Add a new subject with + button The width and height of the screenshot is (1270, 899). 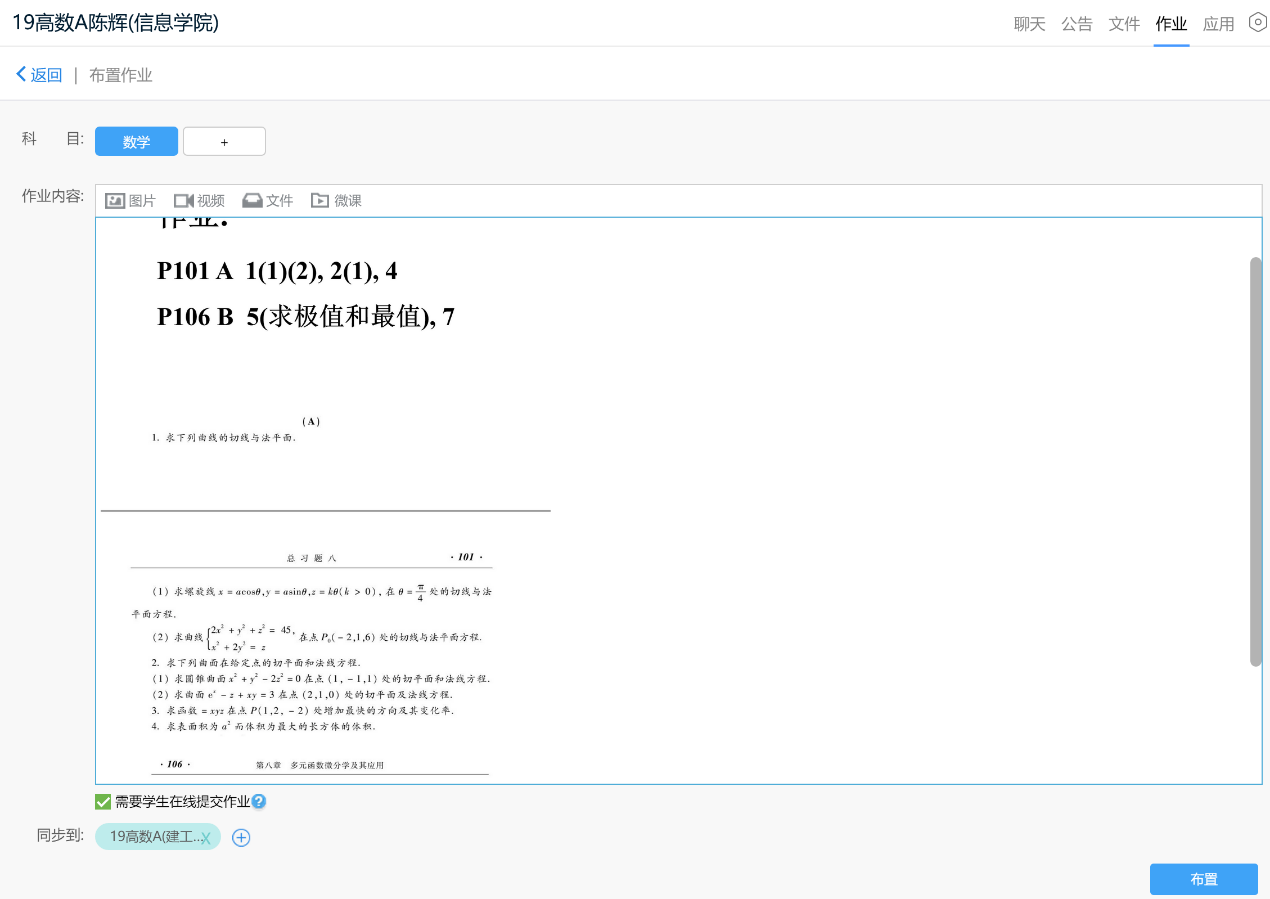tap(224, 142)
